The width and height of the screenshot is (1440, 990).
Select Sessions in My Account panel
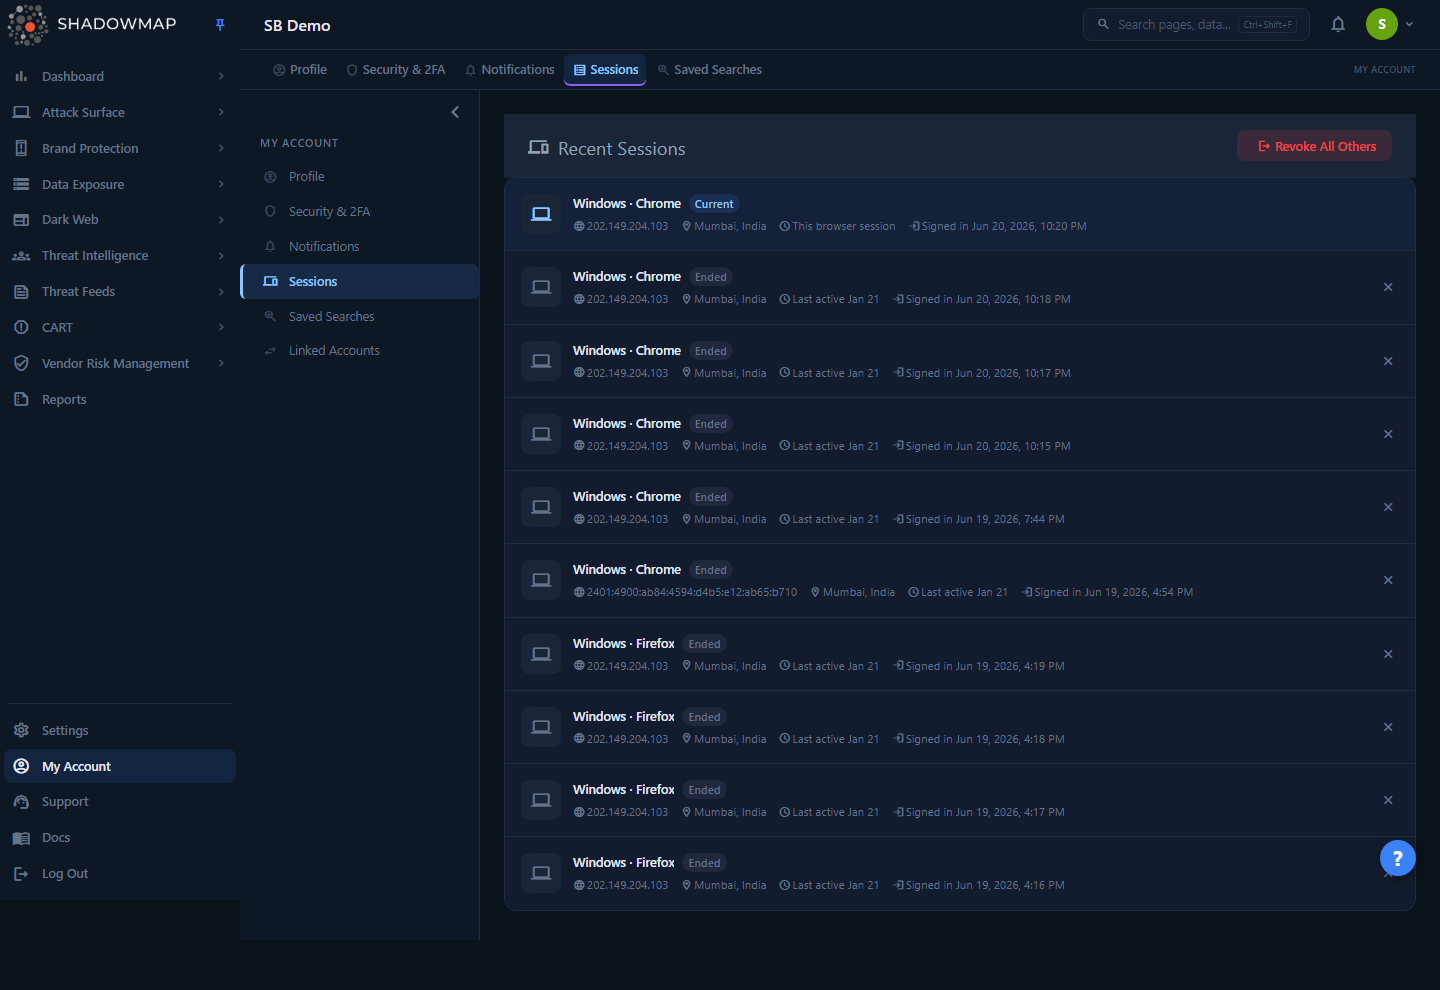[360, 282]
